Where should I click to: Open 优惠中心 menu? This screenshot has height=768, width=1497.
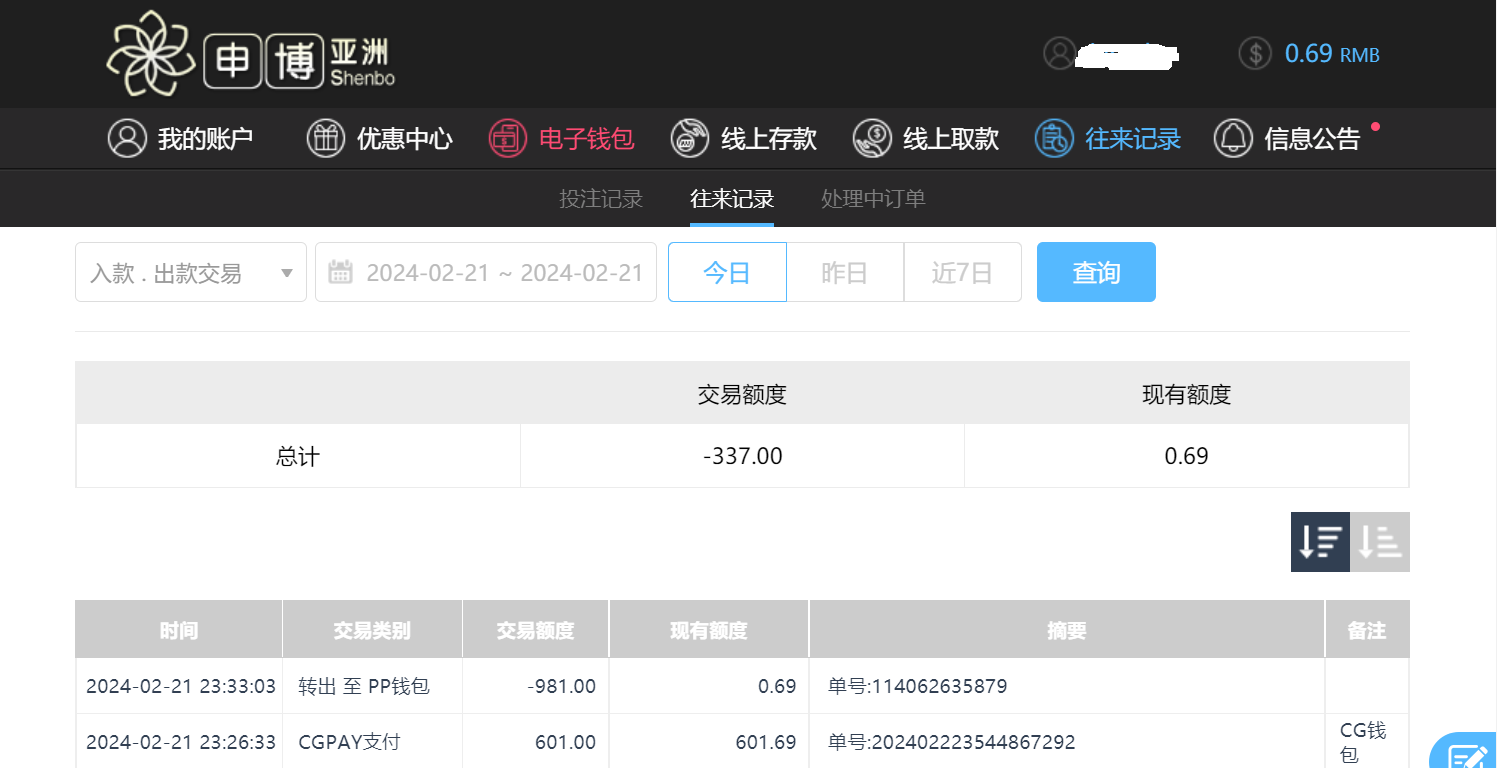pos(380,138)
